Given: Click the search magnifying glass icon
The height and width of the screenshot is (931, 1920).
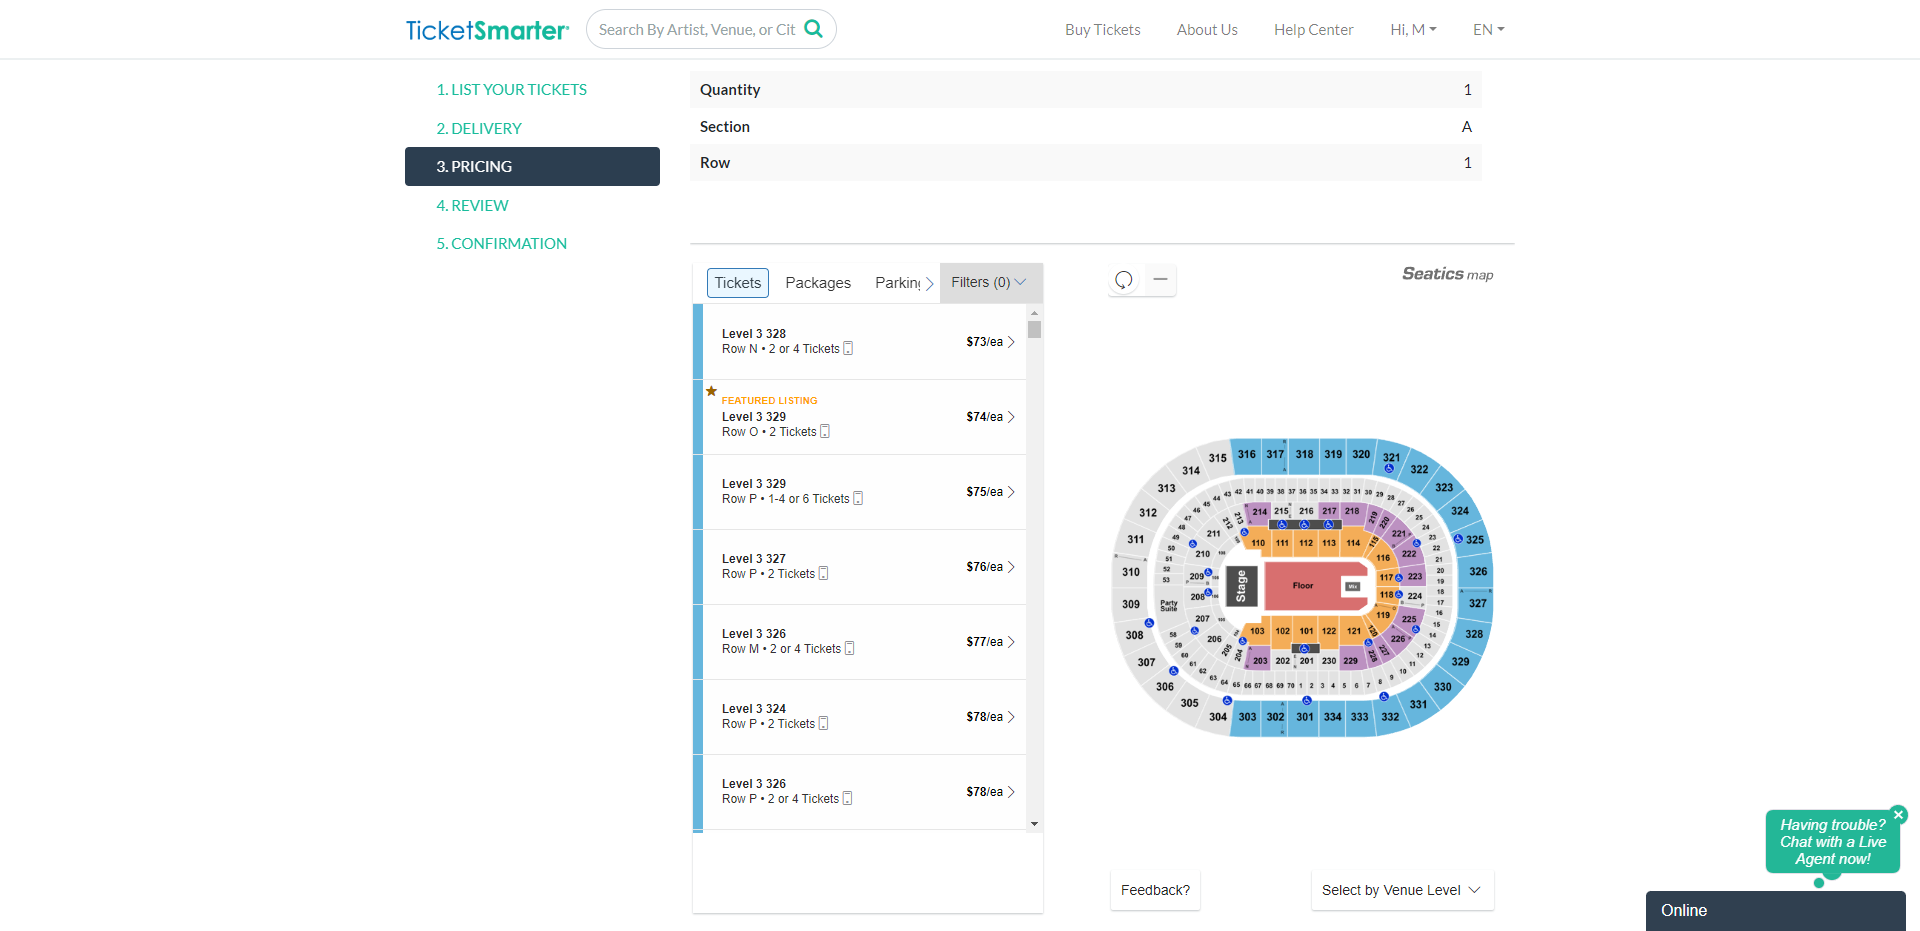Looking at the screenshot, I should point(813,29).
